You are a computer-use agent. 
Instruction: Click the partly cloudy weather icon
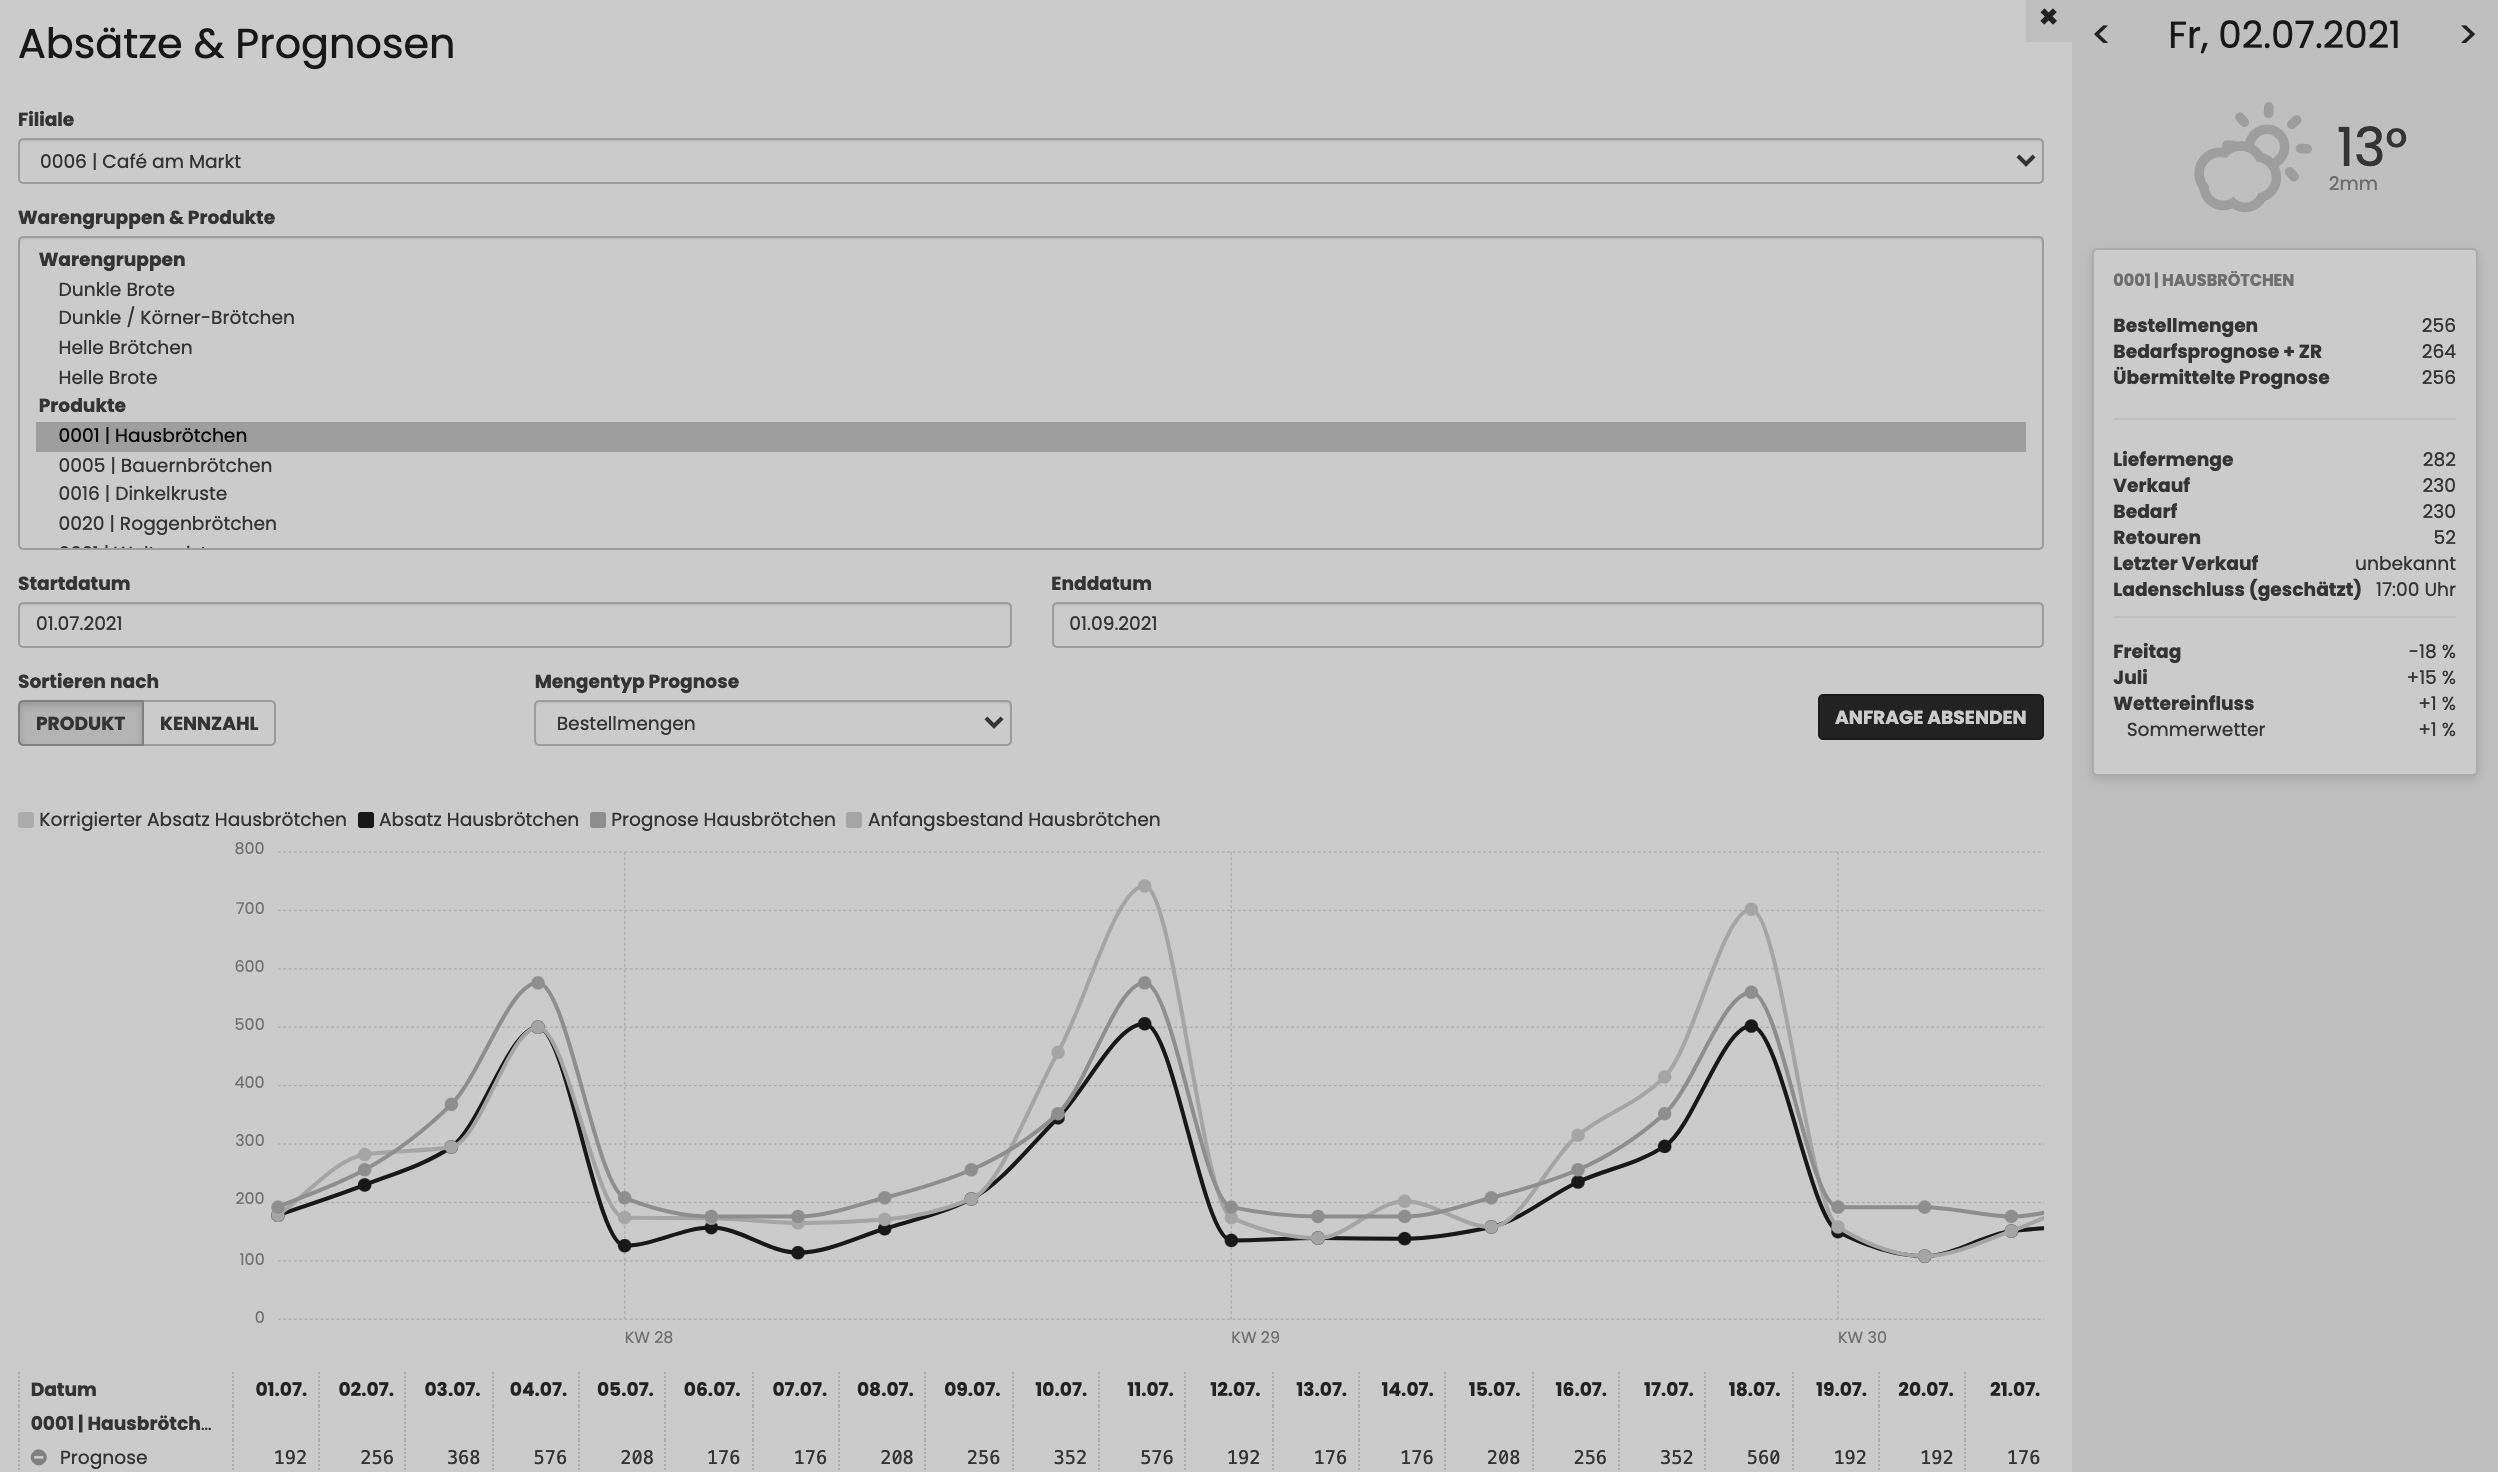click(x=2250, y=158)
